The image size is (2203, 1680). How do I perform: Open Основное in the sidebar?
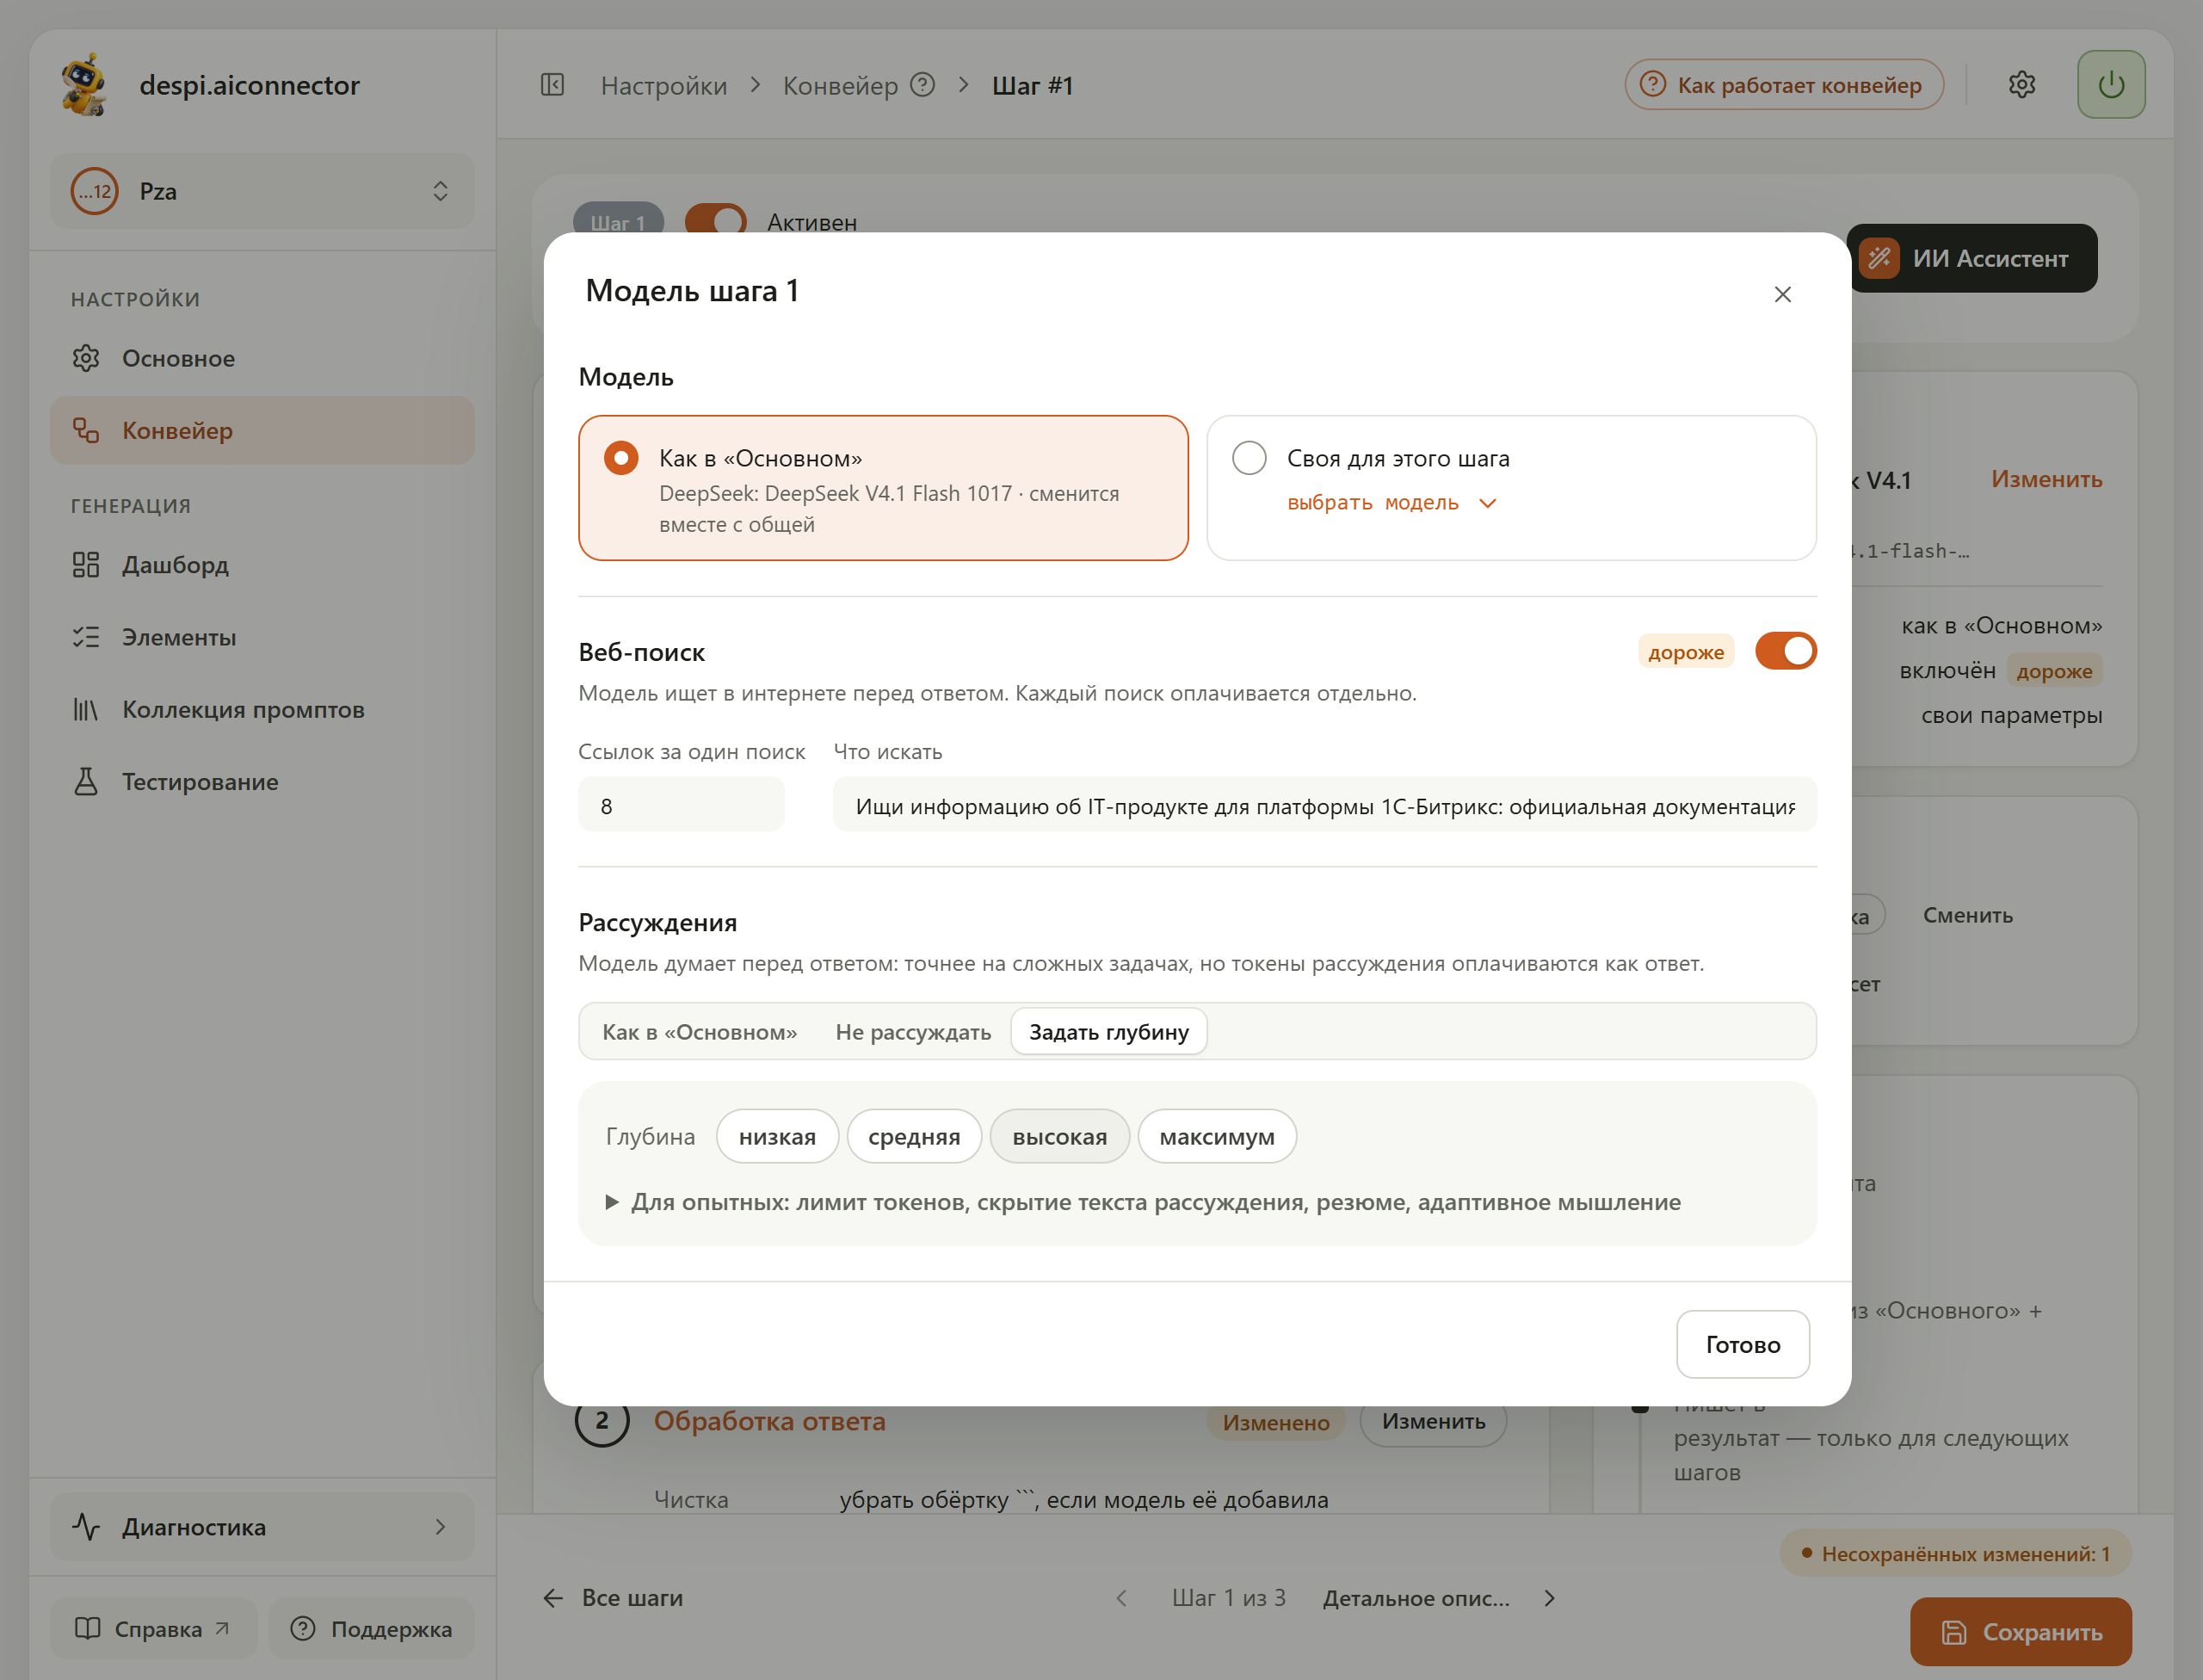tap(262, 358)
